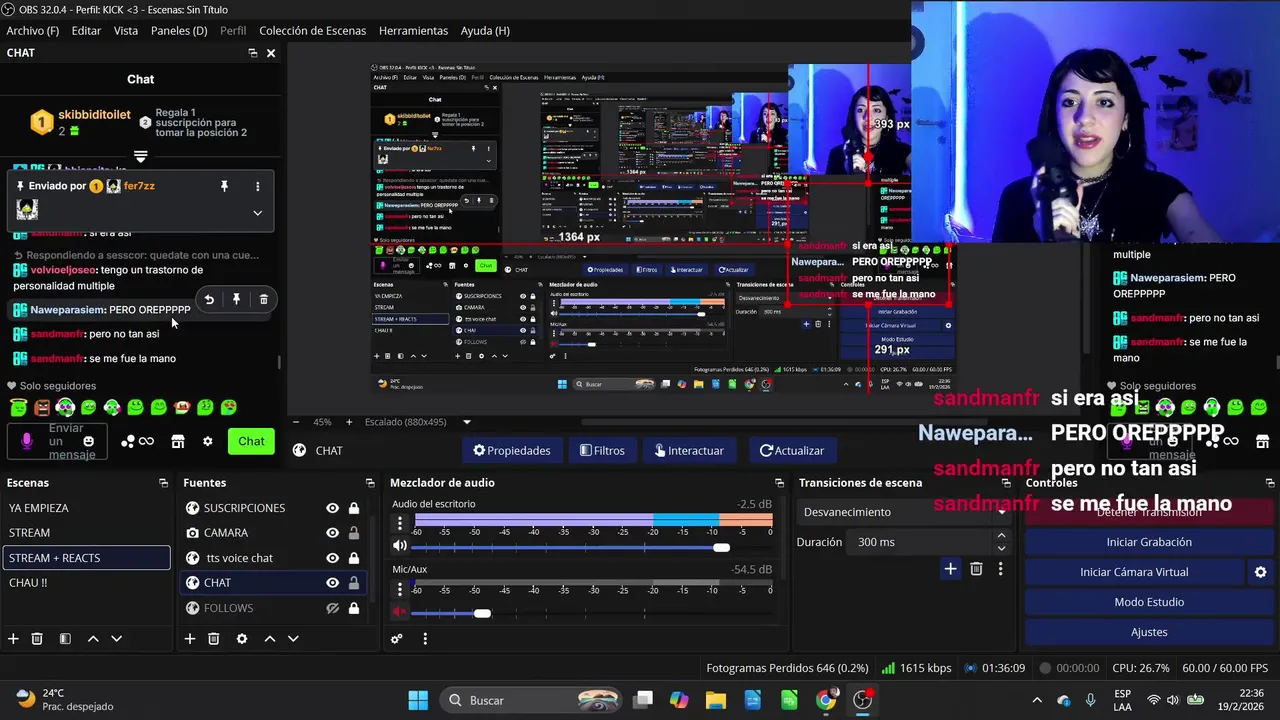Click the Interactuar button
Image resolution: width=1280 pixels, height=720 pixels.
tap(689, 450)
